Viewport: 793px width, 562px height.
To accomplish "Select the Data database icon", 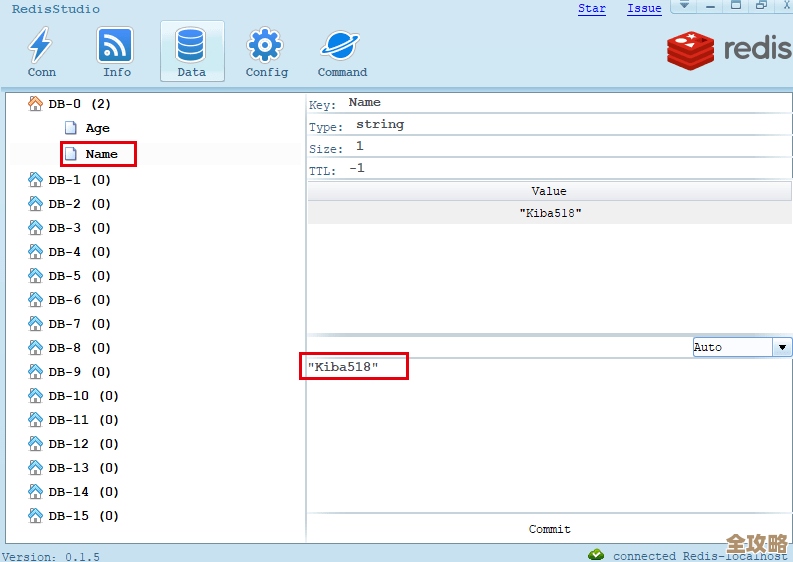I will click(191, 46).
